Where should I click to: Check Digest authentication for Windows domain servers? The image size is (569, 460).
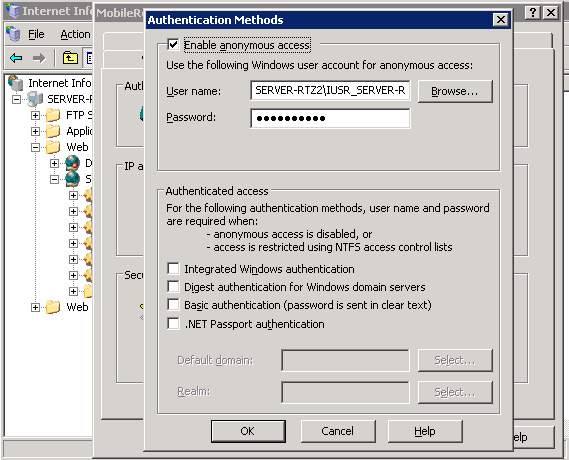[173, 287]
